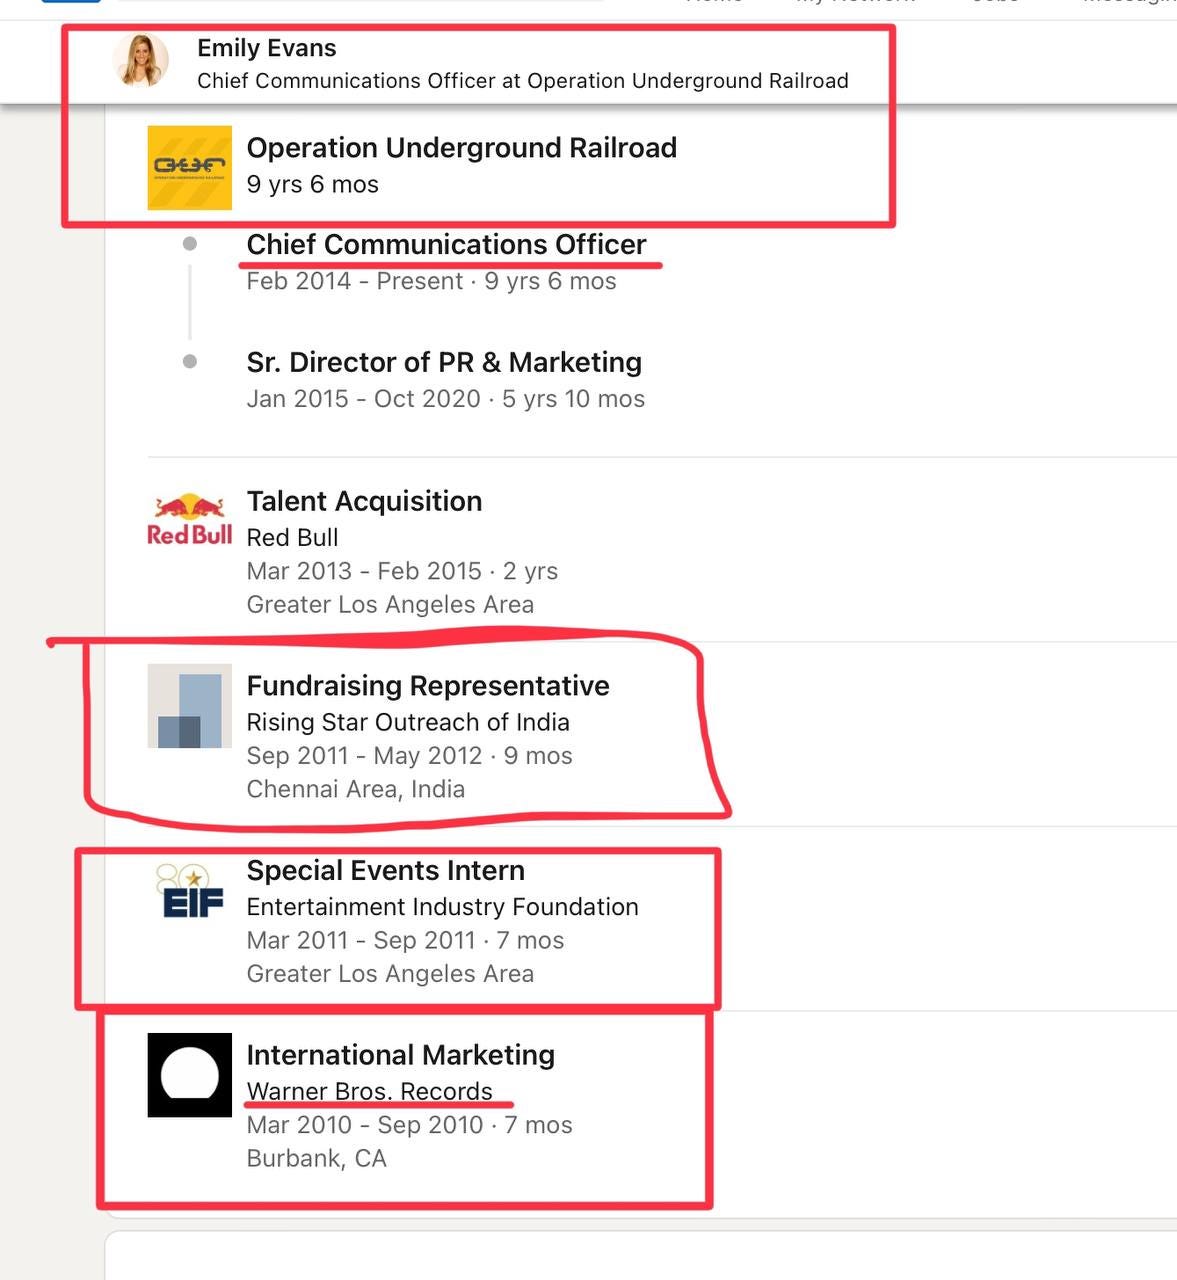
Task: Click the Red Bull company name
Action: [292, 538]
